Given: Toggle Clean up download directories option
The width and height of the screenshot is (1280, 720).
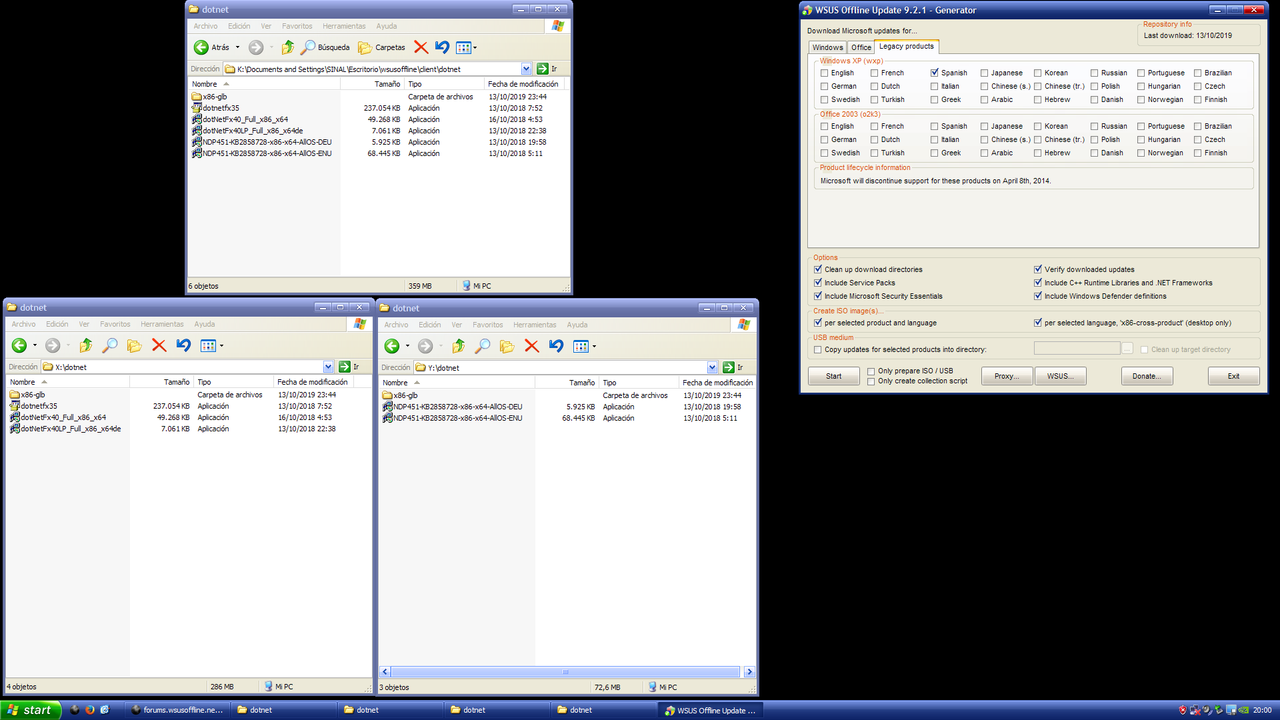Looking at the screenshot, I should point(818,270).
